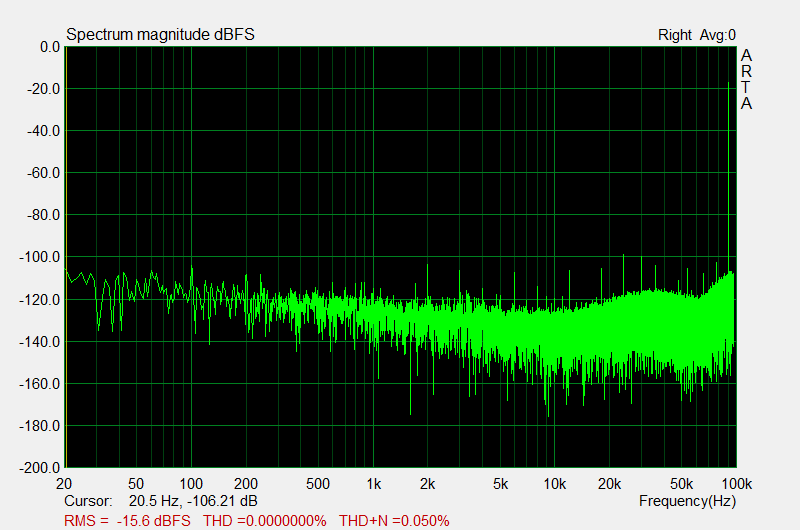Click the '10k' frequency axis label
Screen dimensions: 800x530
point(555,484)
